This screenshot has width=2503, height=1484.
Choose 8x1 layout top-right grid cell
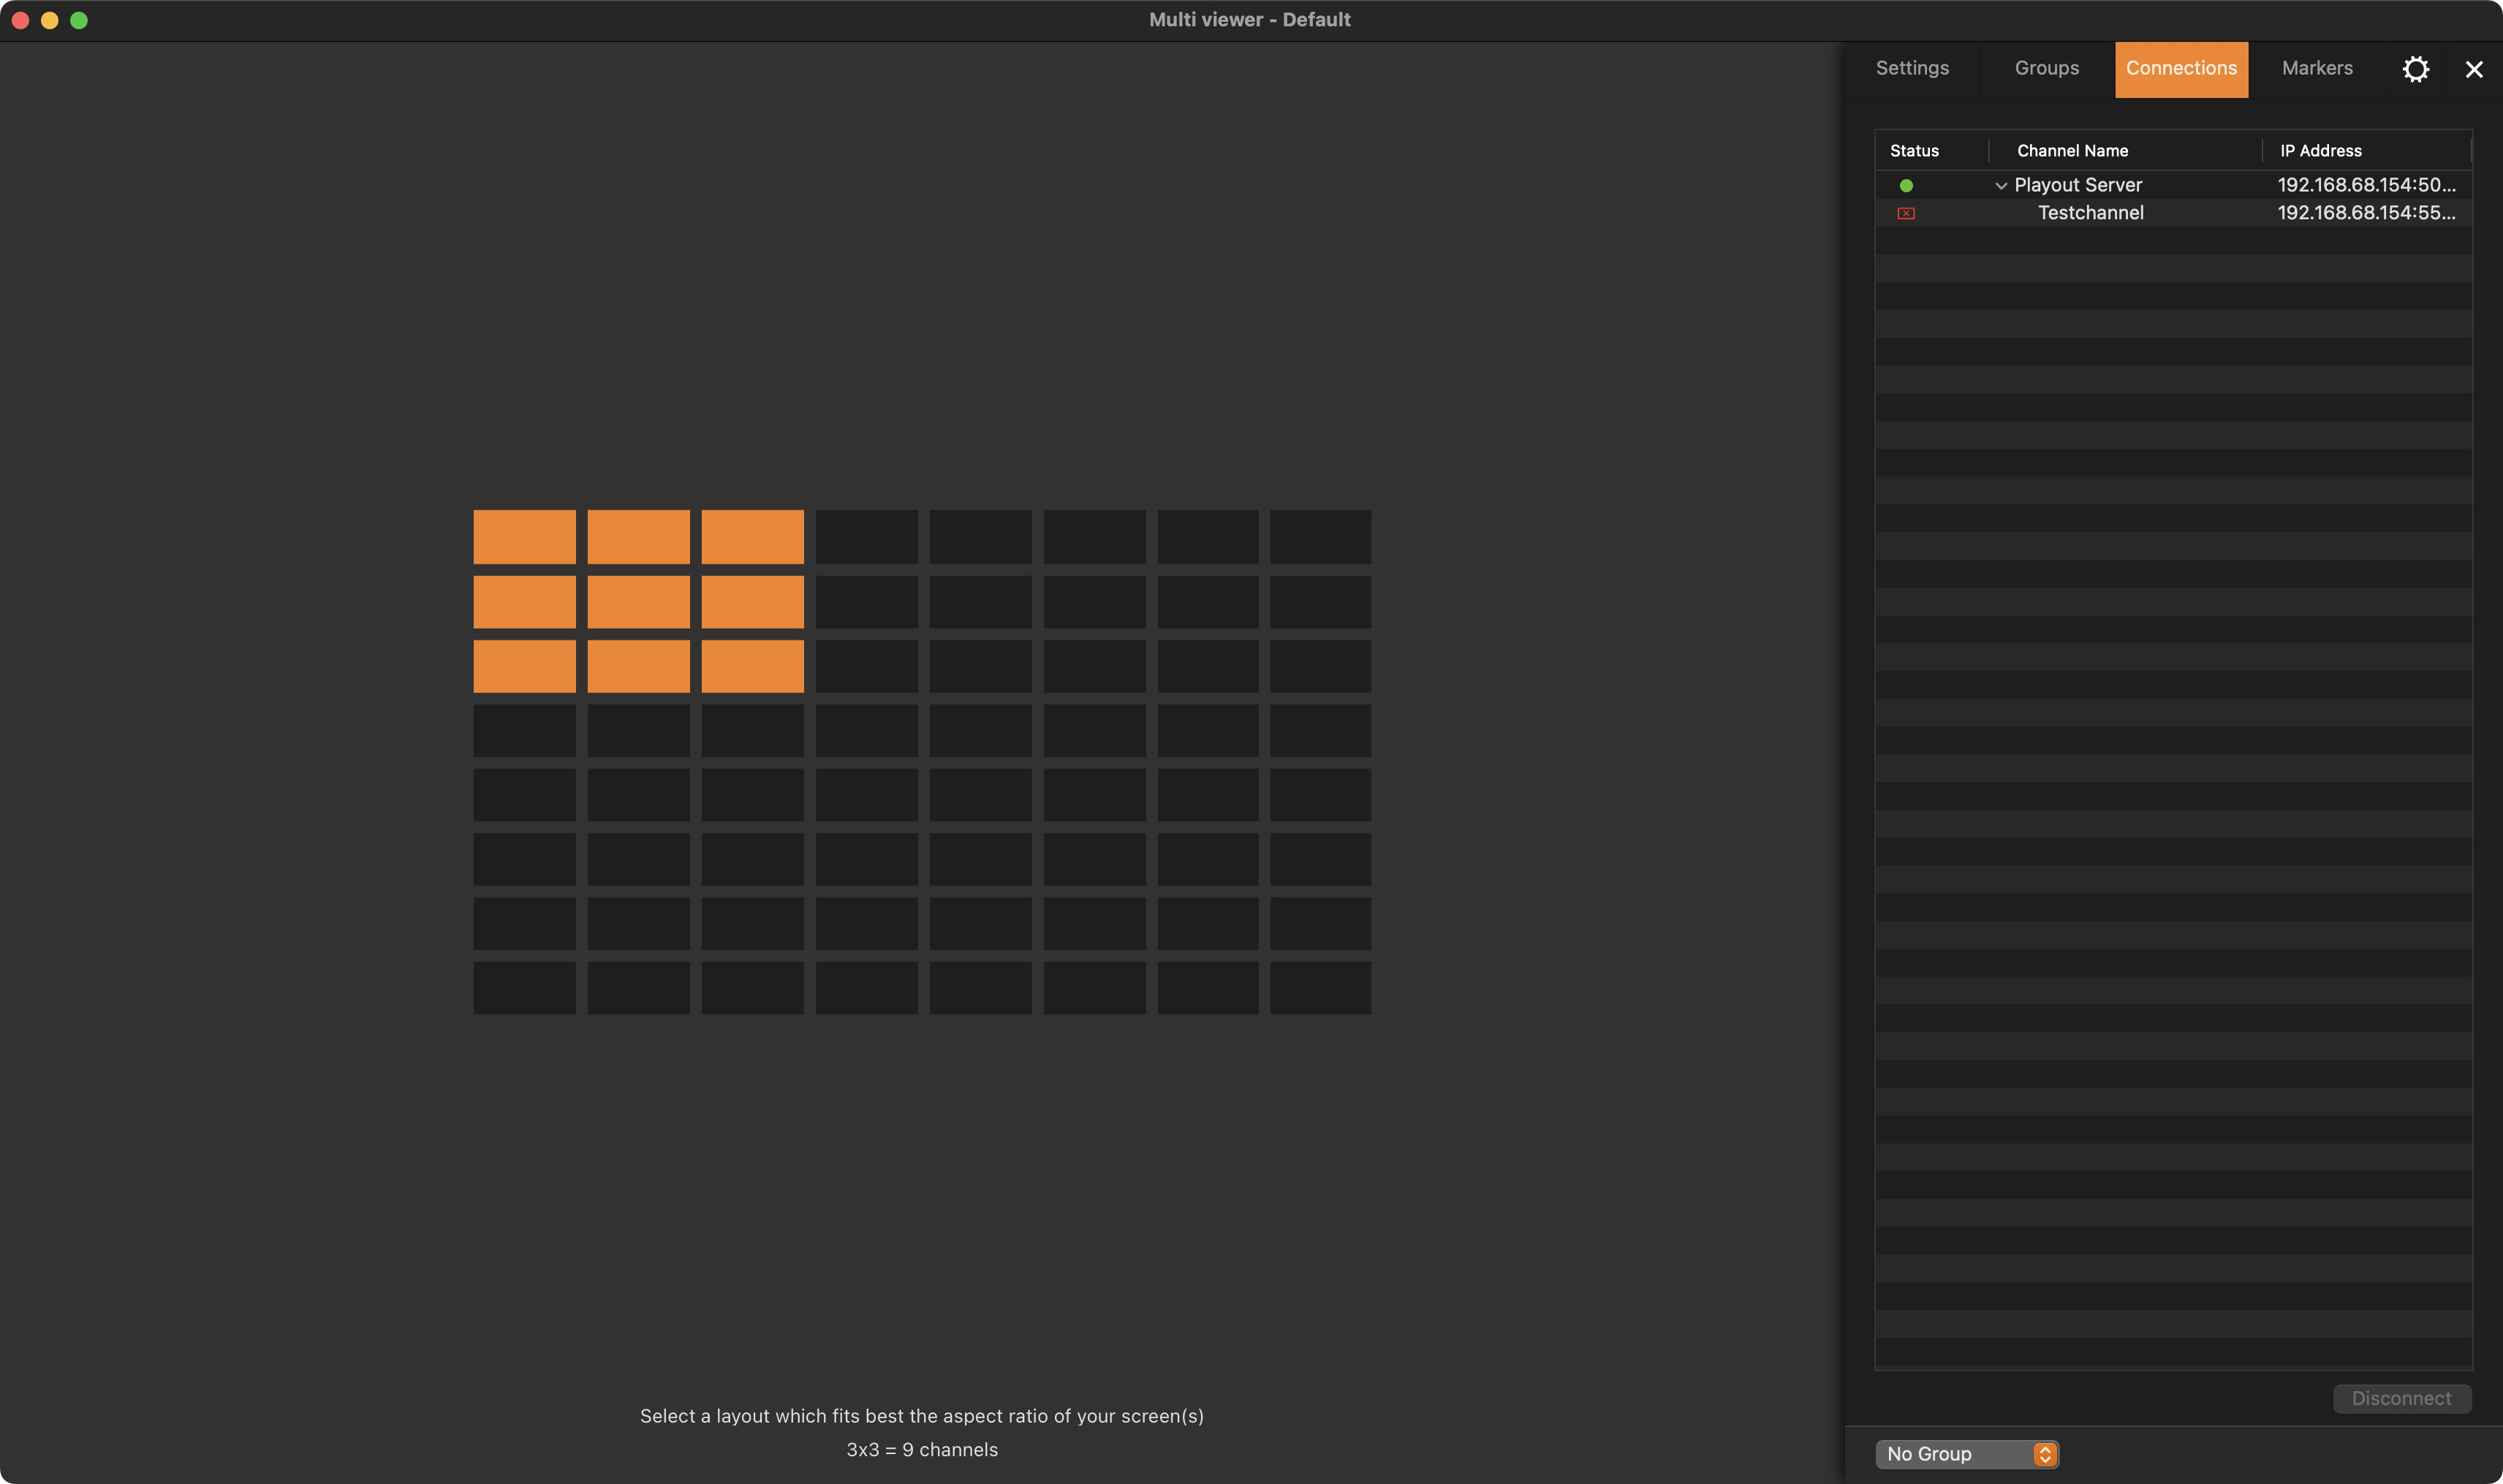tap(1320, 537)
